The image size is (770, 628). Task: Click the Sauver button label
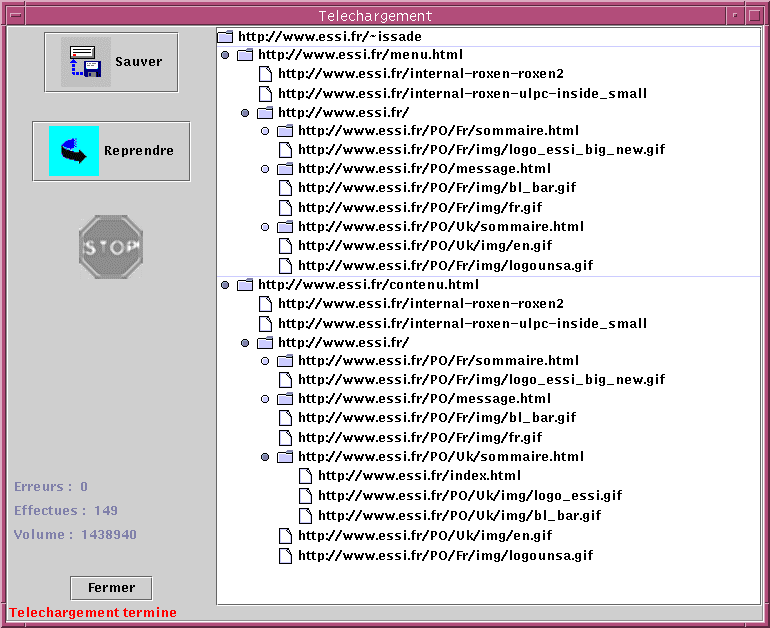(138, 62)
